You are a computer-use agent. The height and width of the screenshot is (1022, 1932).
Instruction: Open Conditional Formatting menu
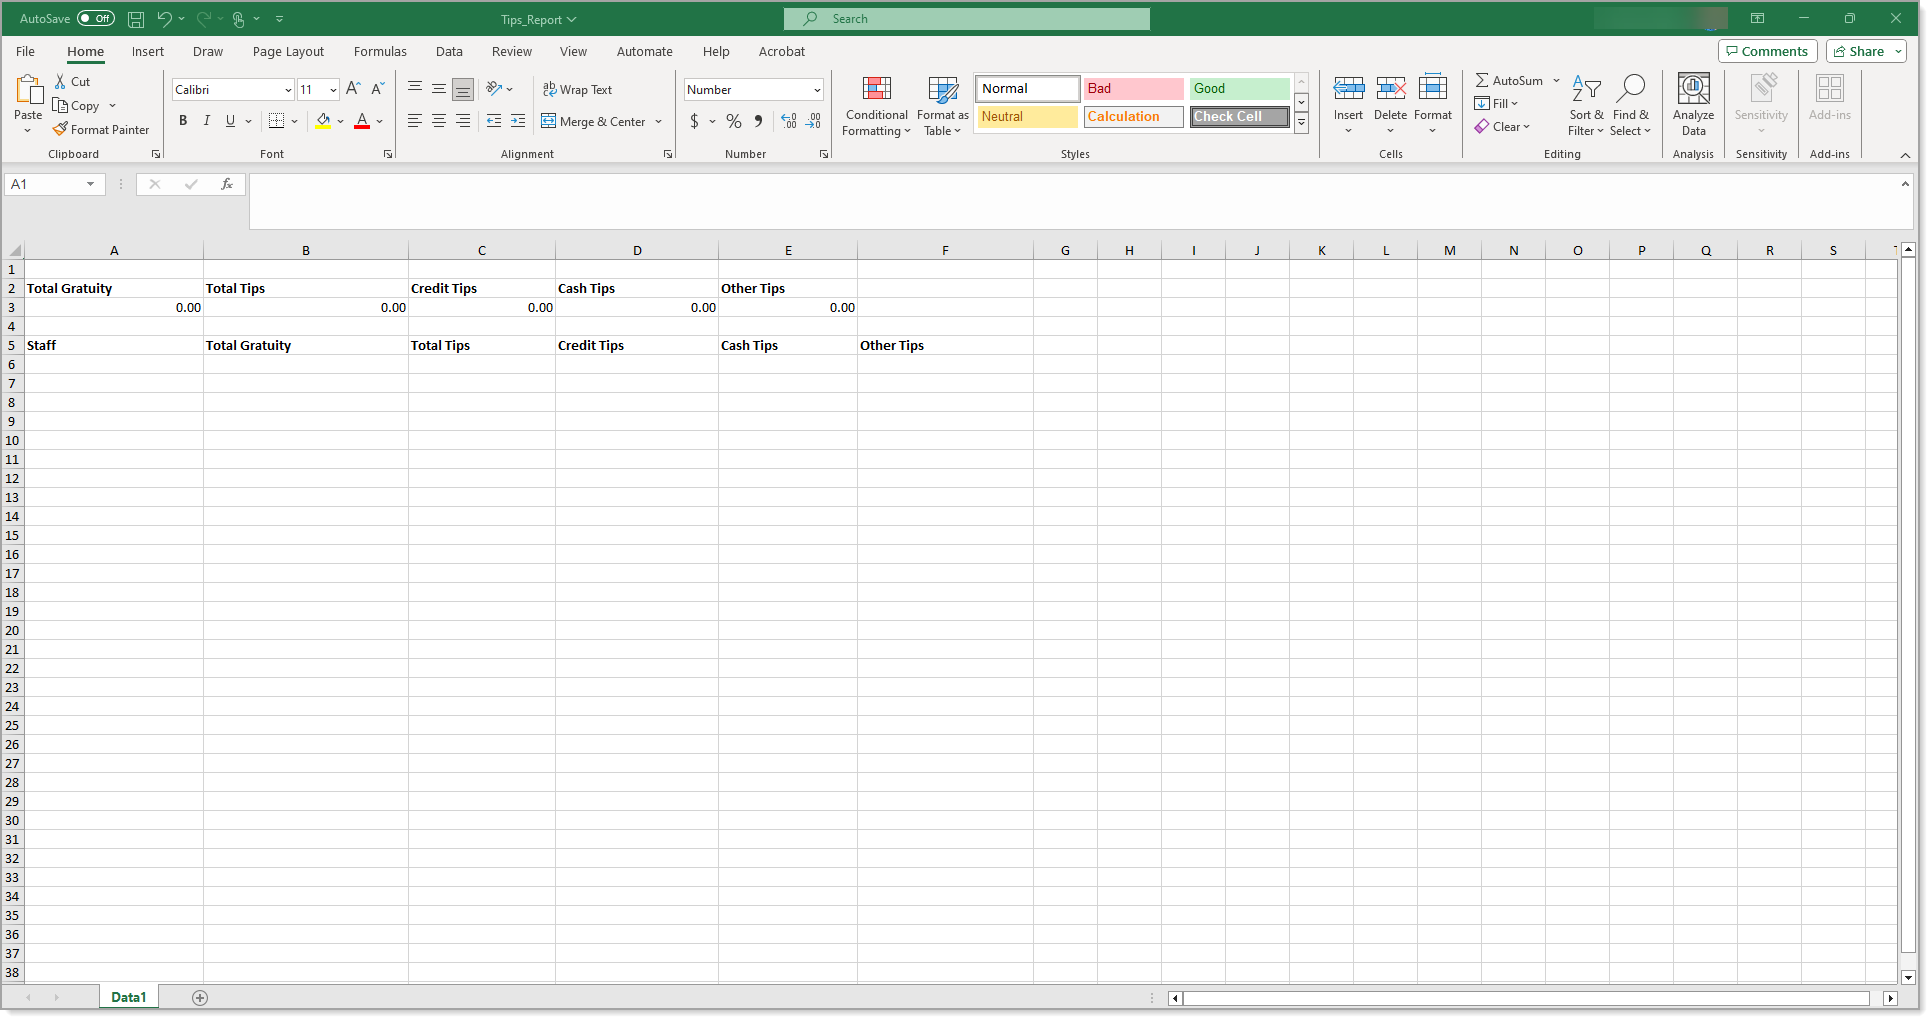click(877, 106)
